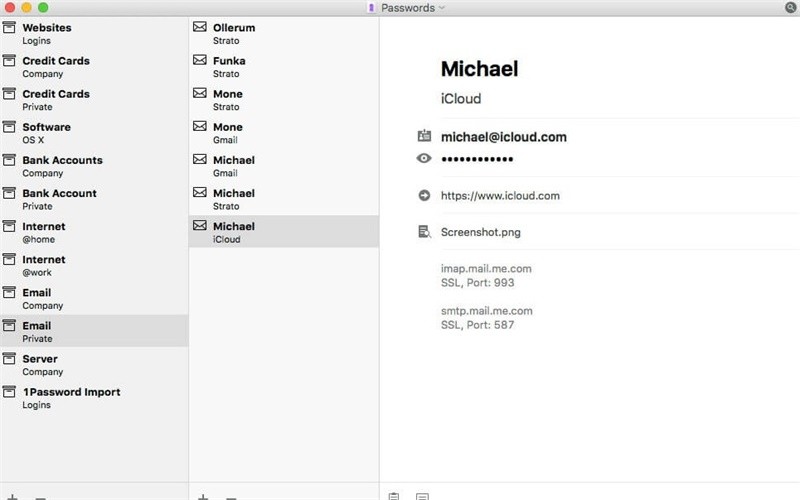Click the envelope icon of Michael Gmail
Viewport: 800px width, 500px height.
coord(200,159)
